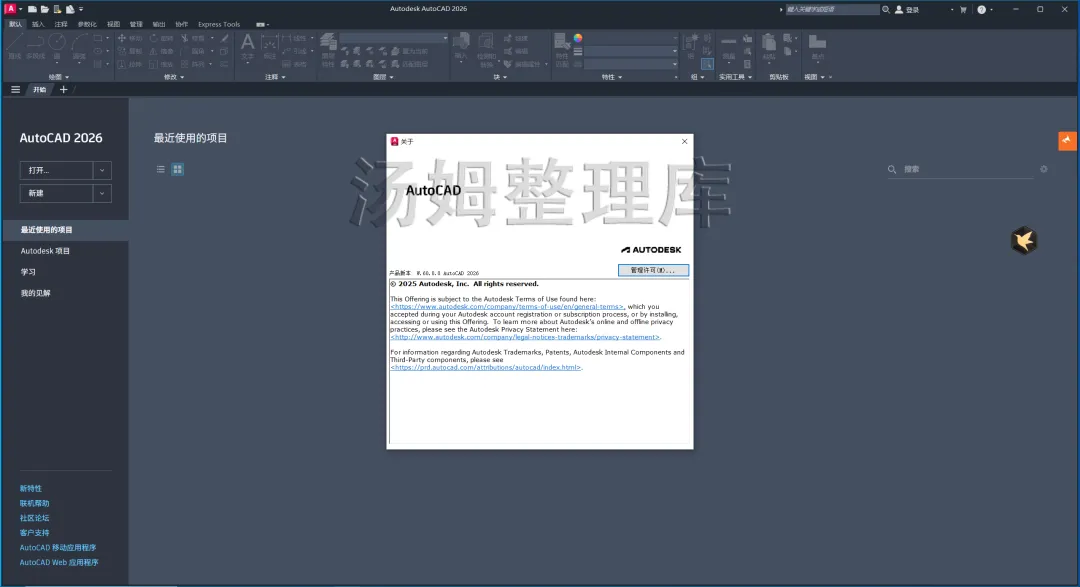The image size is (1080, 587).
Task: Choose the Rotate (旋转) tool
Action: 161,38
